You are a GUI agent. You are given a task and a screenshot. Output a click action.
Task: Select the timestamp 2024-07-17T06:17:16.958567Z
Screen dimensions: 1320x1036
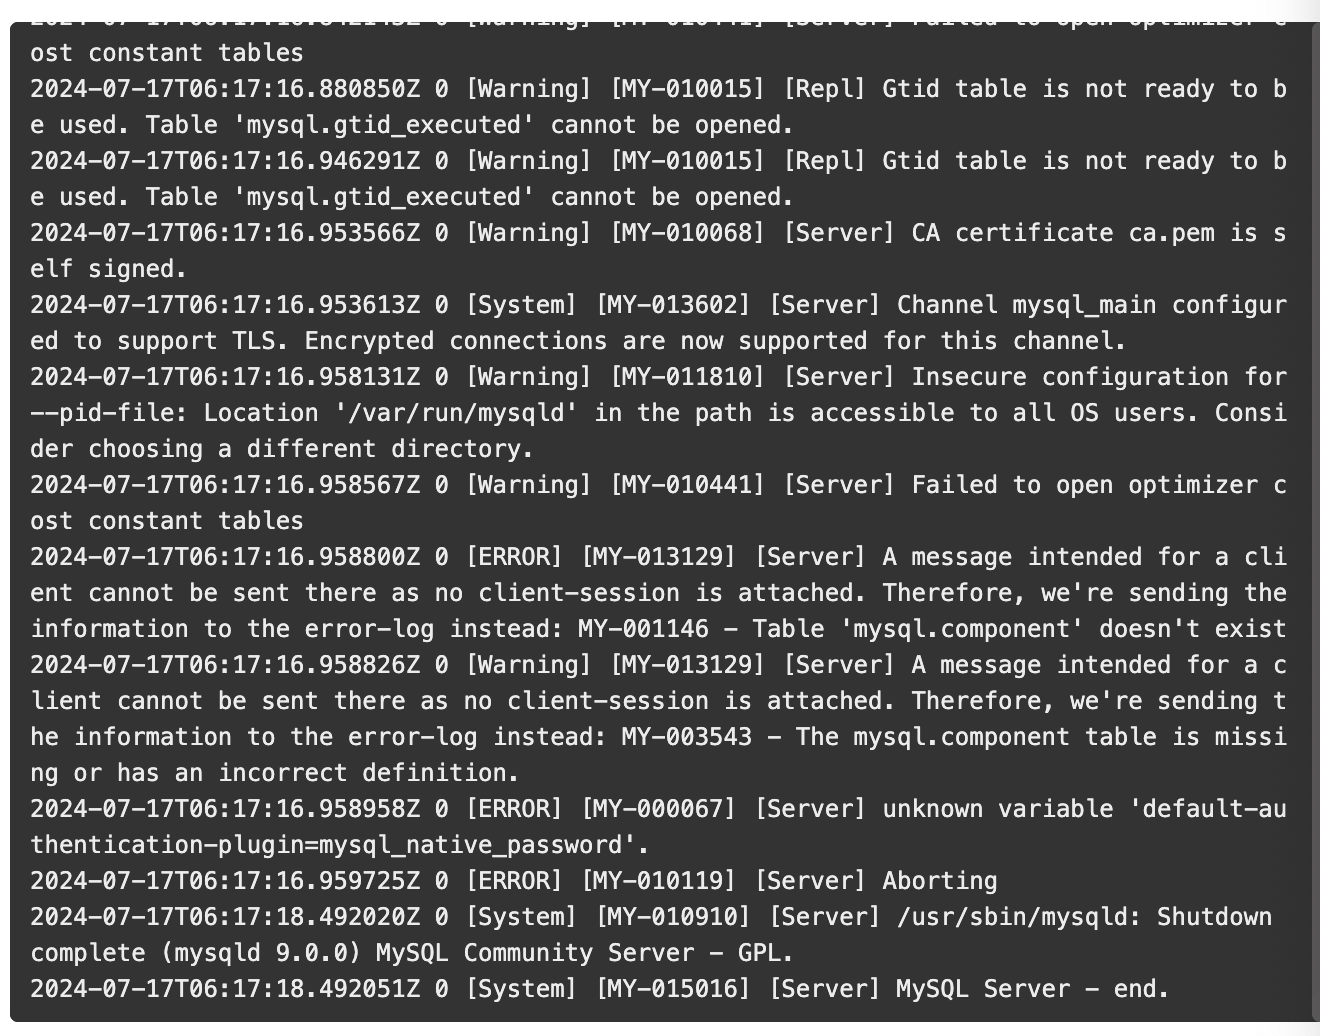point(225,485)
